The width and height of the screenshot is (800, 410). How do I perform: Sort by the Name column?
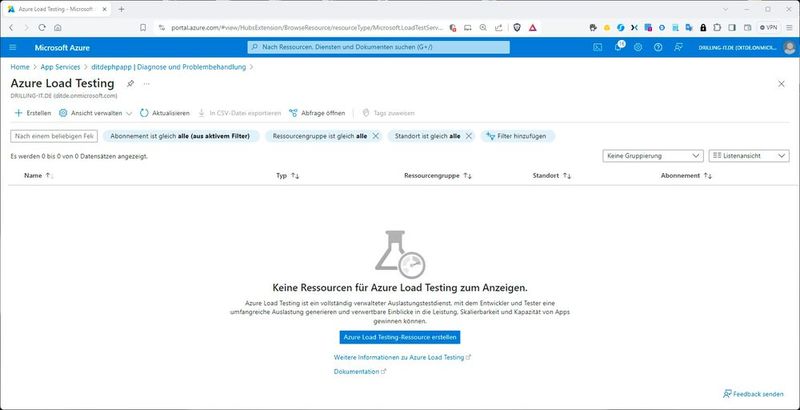[38, 175]
